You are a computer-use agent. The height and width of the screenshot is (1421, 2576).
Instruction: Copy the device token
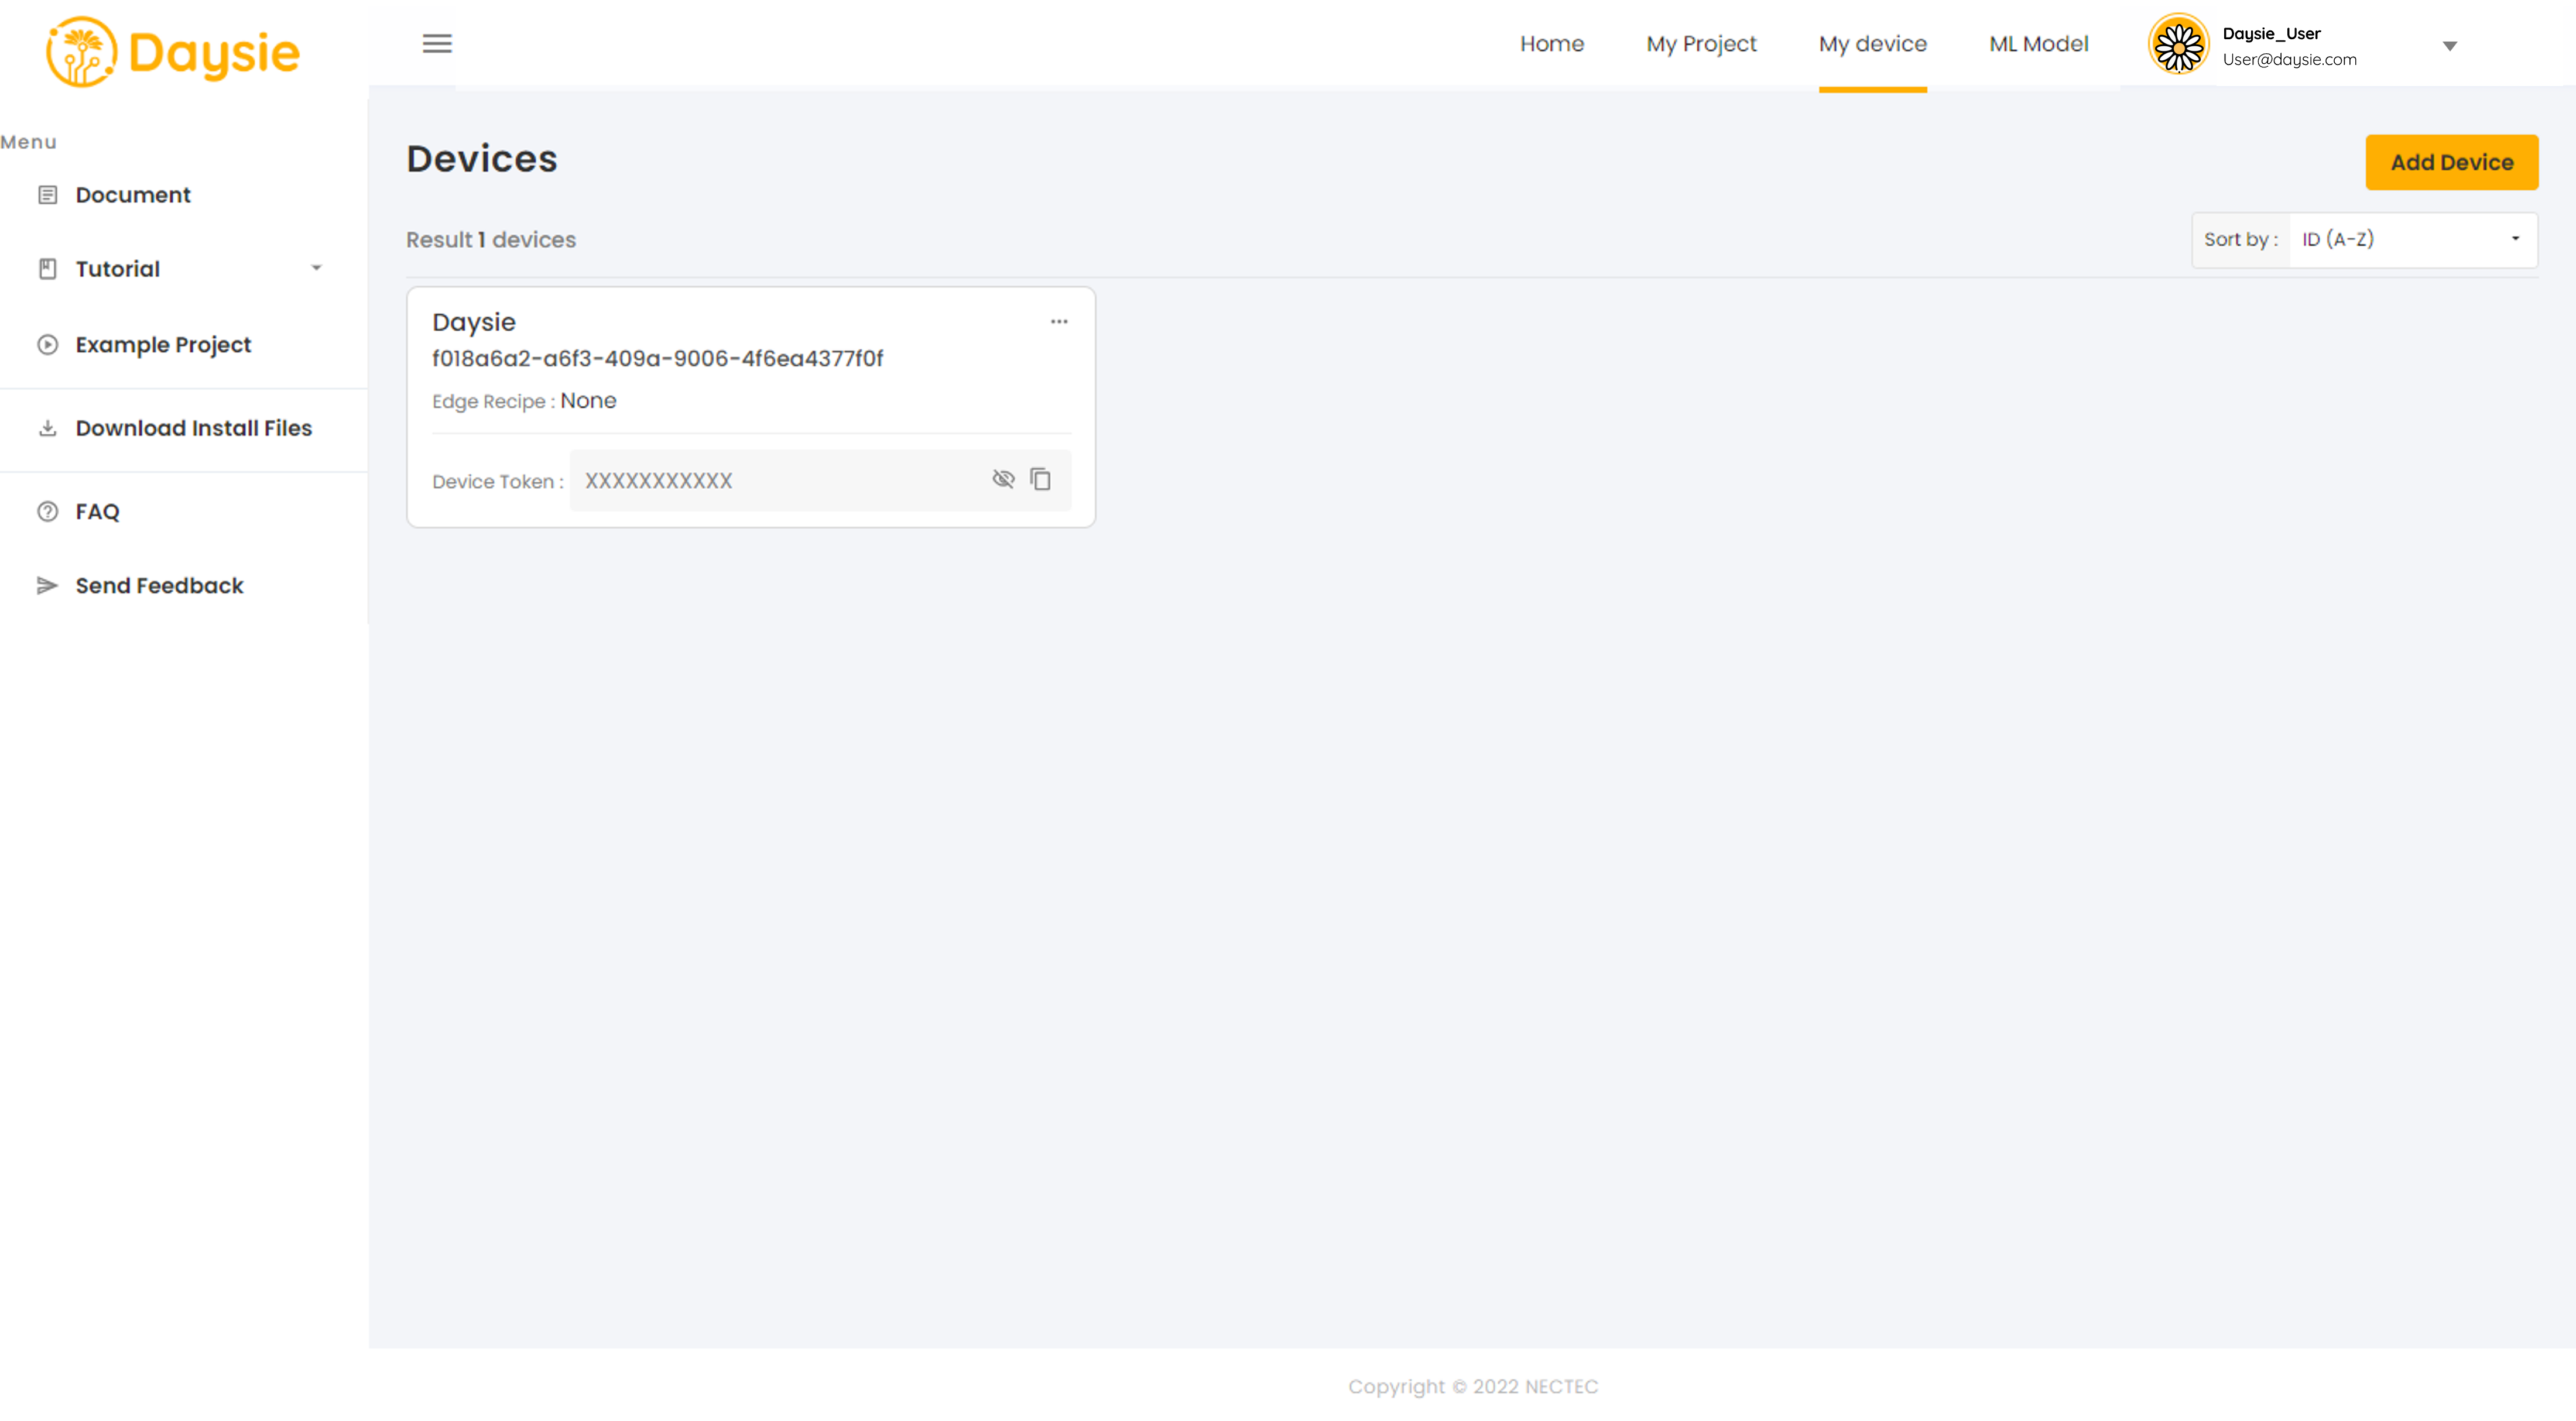(x=1041, y=480)
